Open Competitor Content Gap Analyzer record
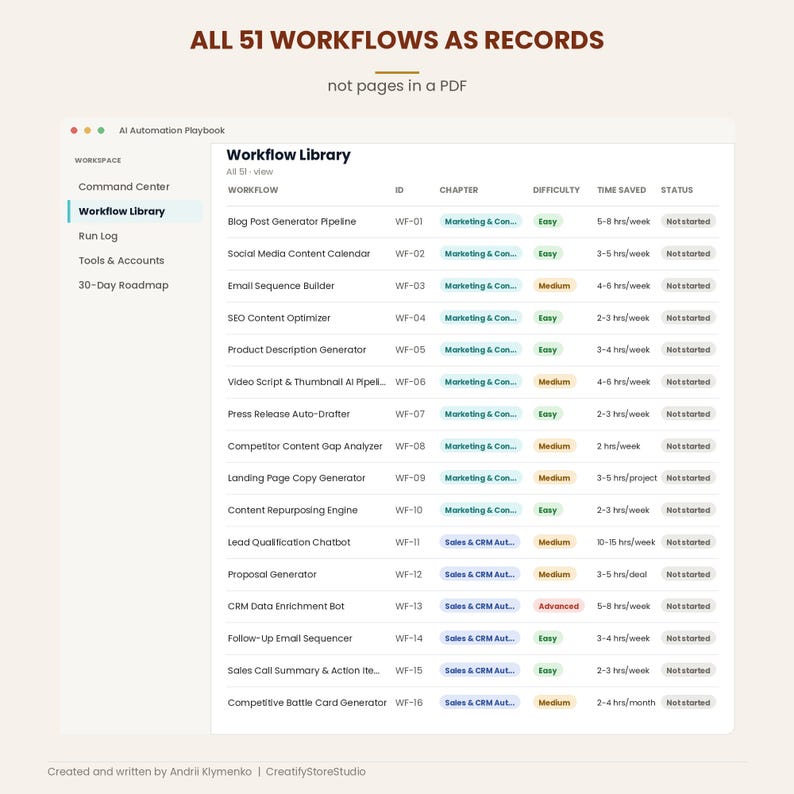This screenshot has height=794, width=794. [305, 446]
